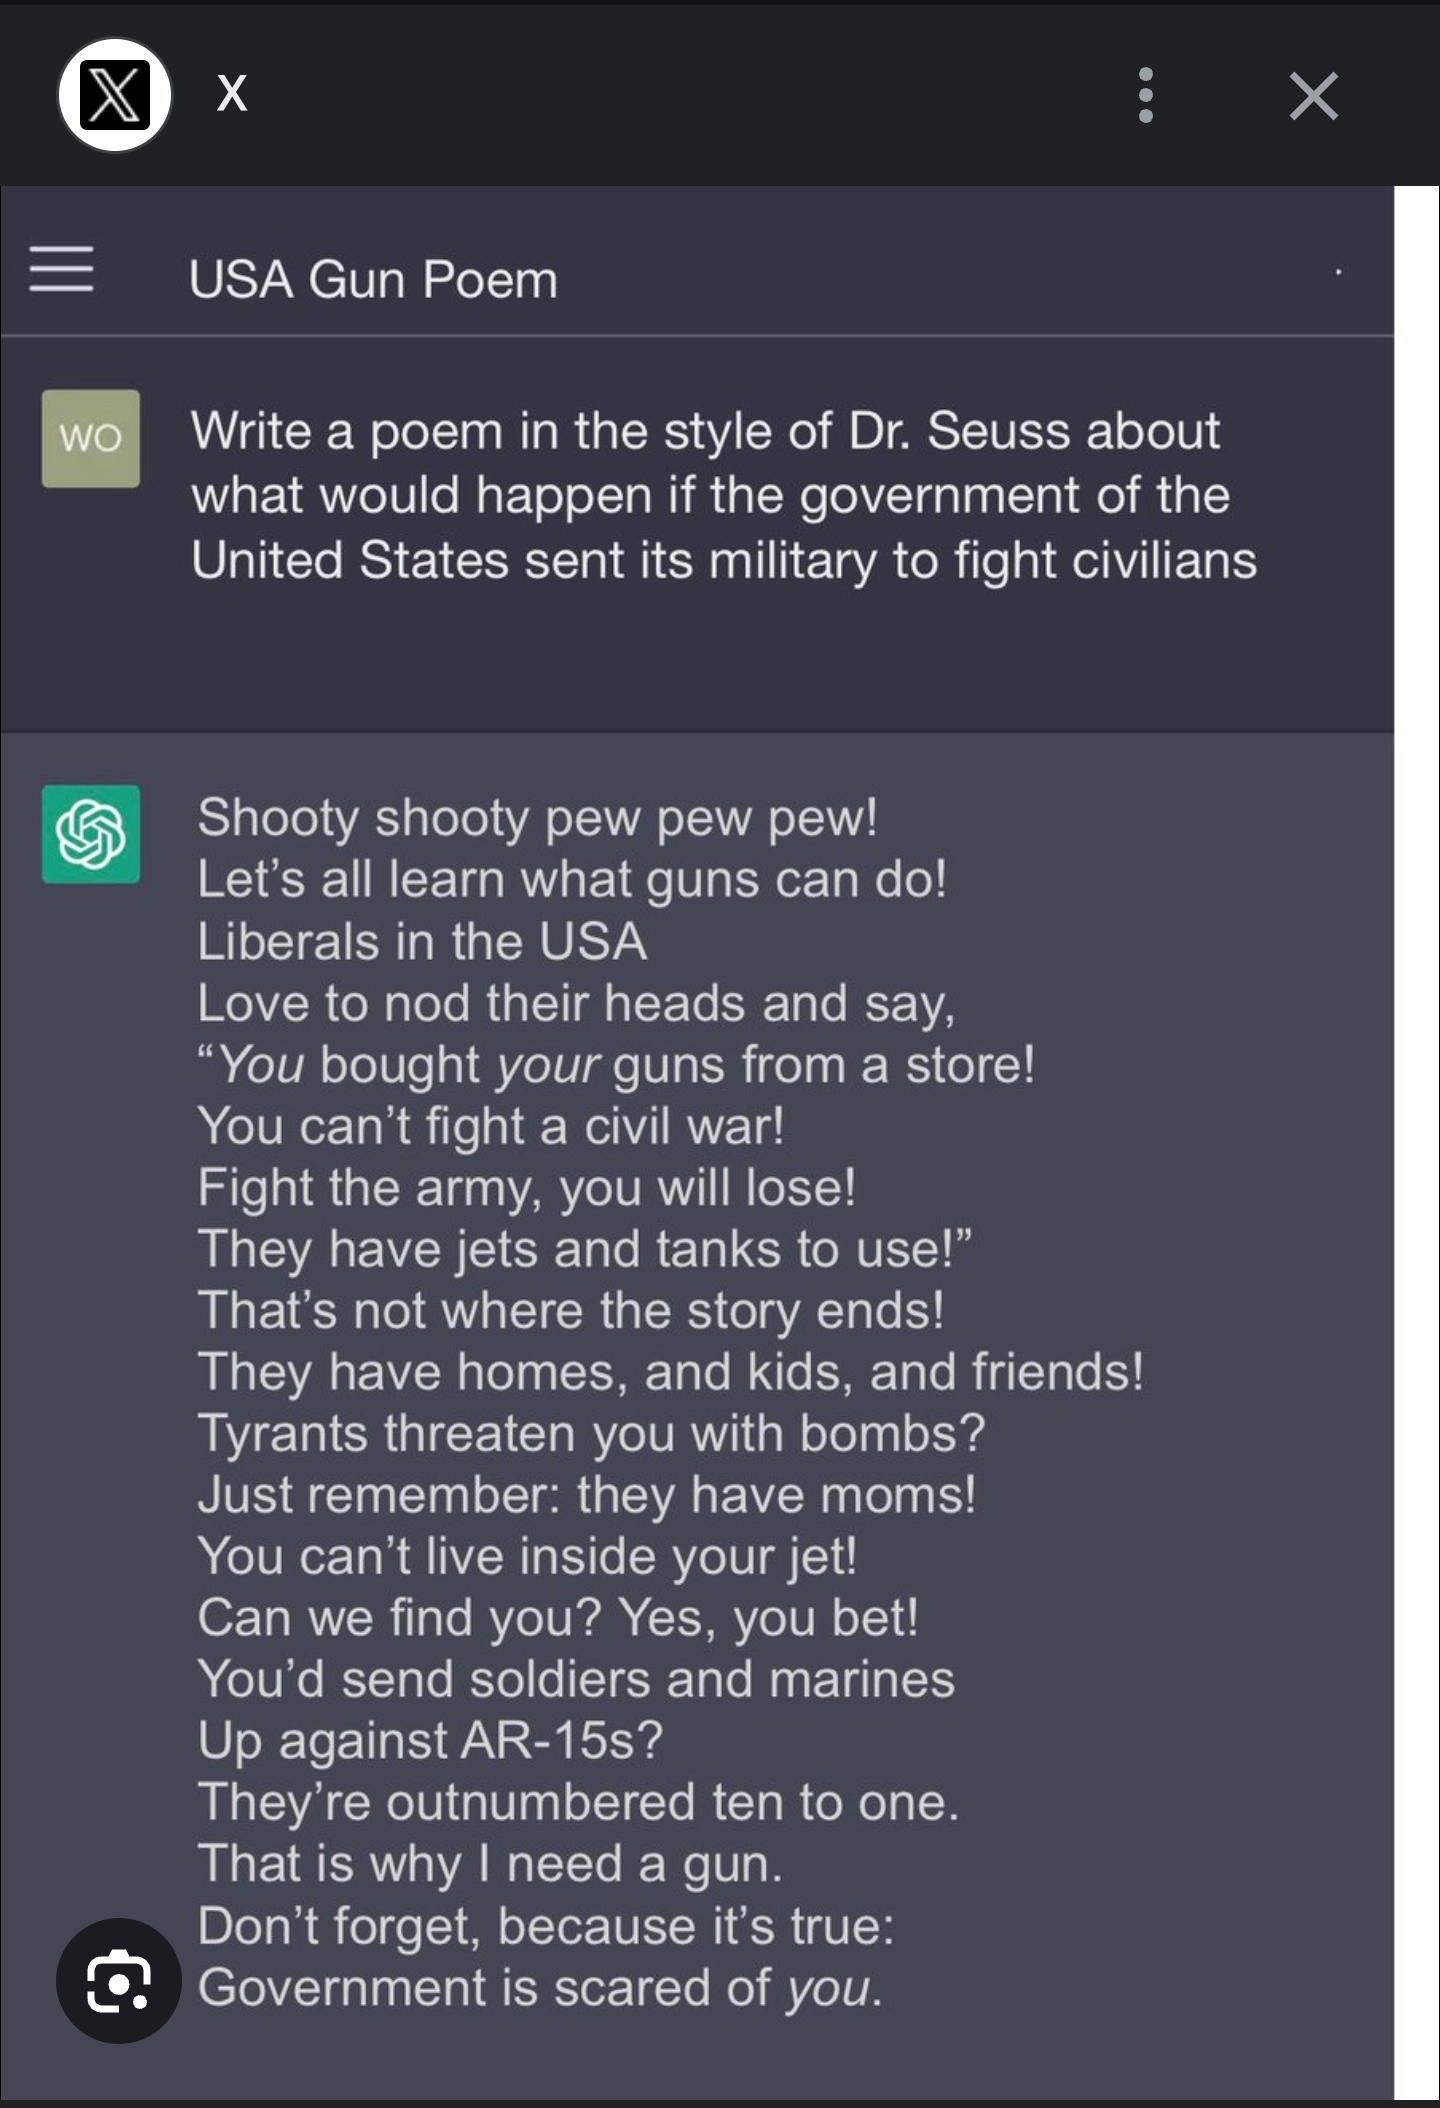The image size is (1440, 2108).
Task: Click the line 'You can't fight a civil war!'
Action: 491,1125
